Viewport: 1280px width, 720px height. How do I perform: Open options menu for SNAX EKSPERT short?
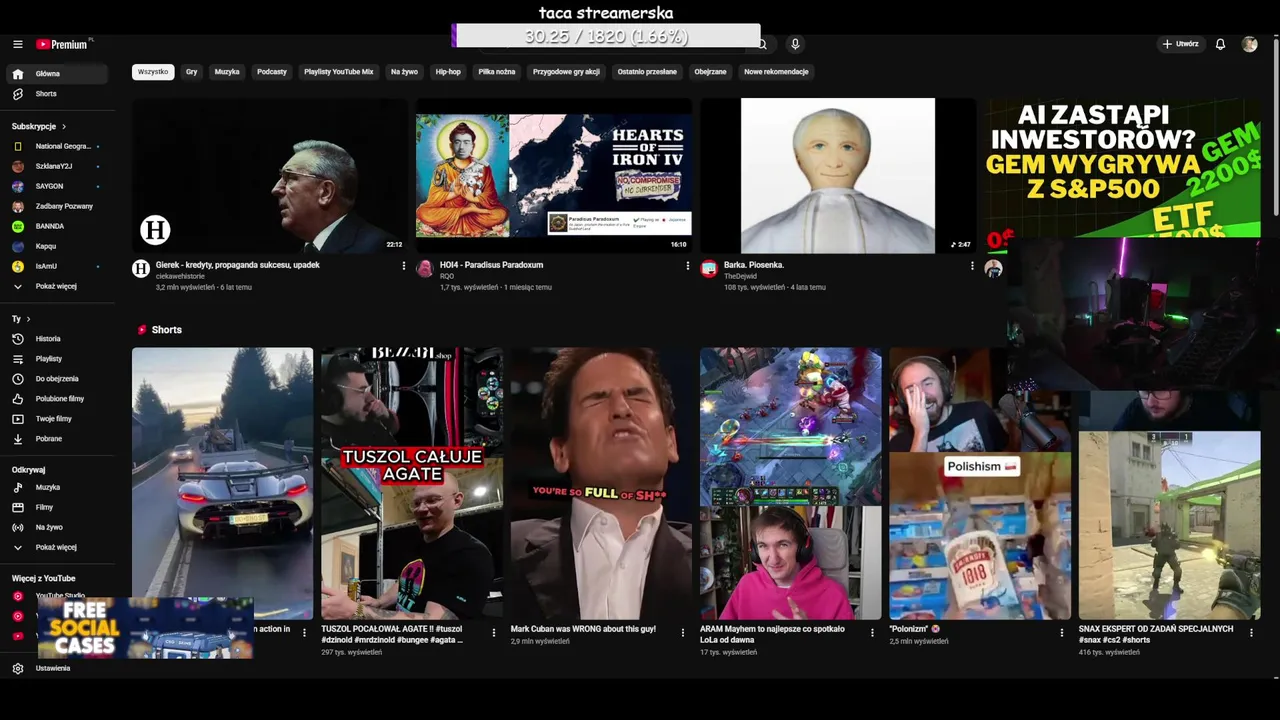coord(1251,632)
